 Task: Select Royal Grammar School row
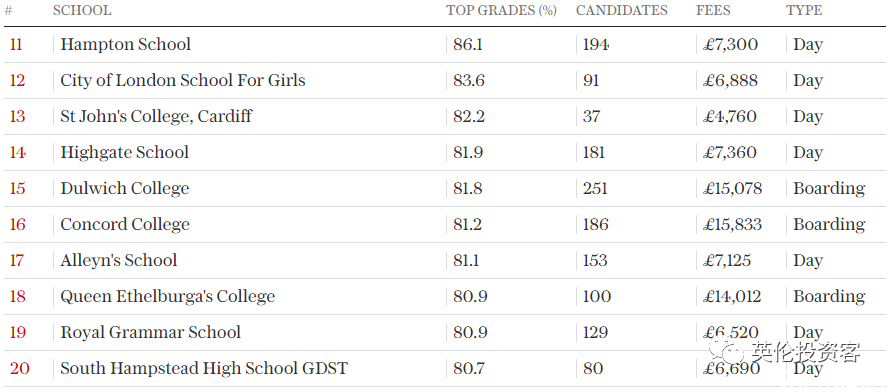click(444, 332)
